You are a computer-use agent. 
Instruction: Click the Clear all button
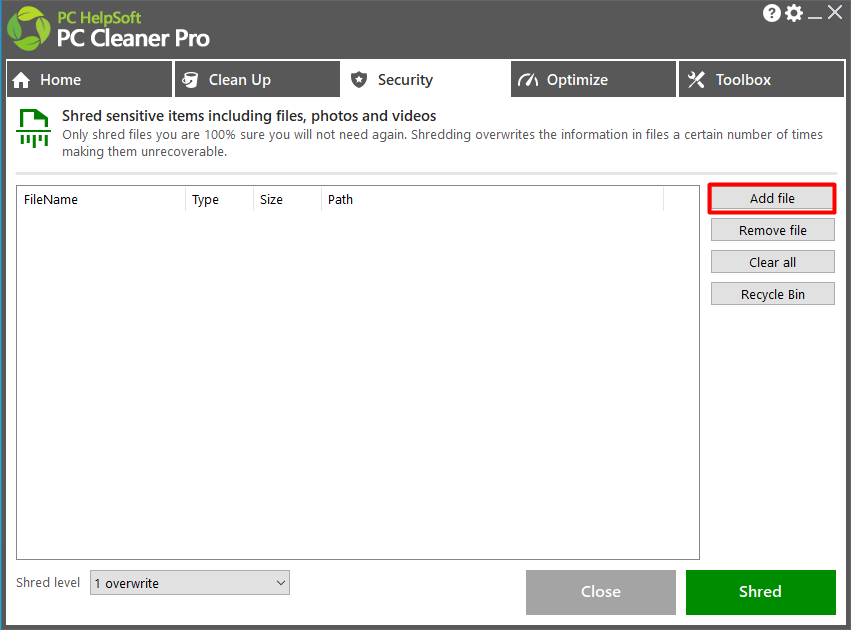pyautogui.click(x=773, y=262)
